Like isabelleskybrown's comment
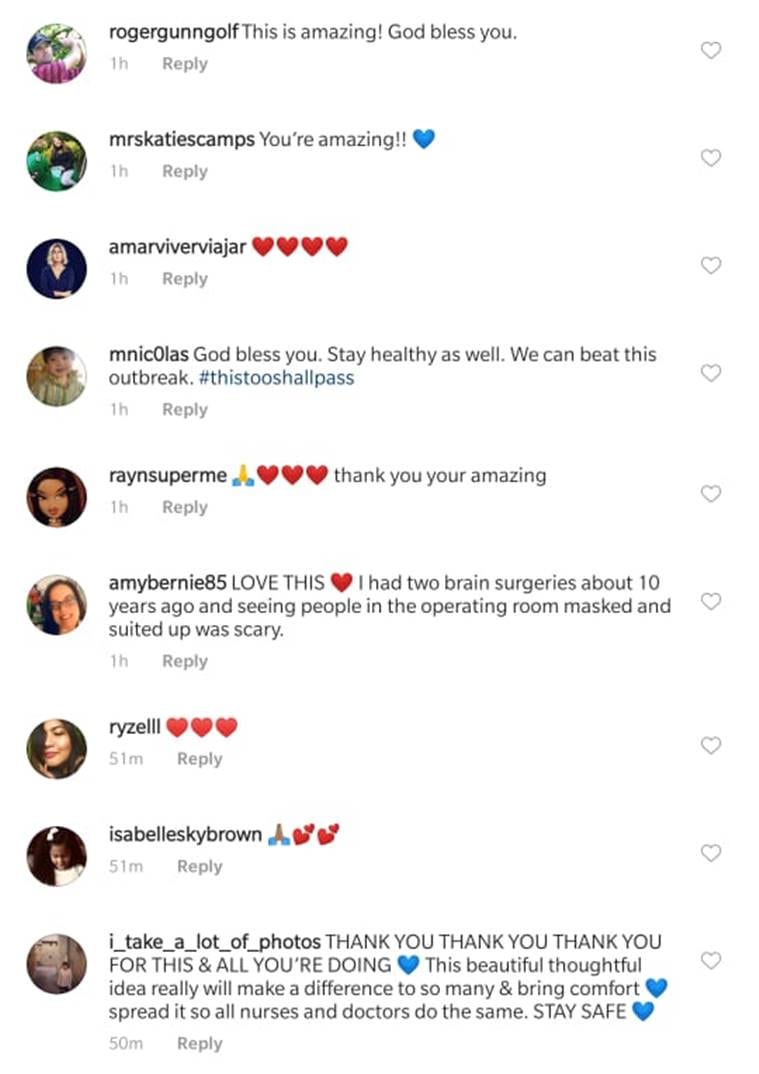This screenshot has height=1074, width=759. 710,854
